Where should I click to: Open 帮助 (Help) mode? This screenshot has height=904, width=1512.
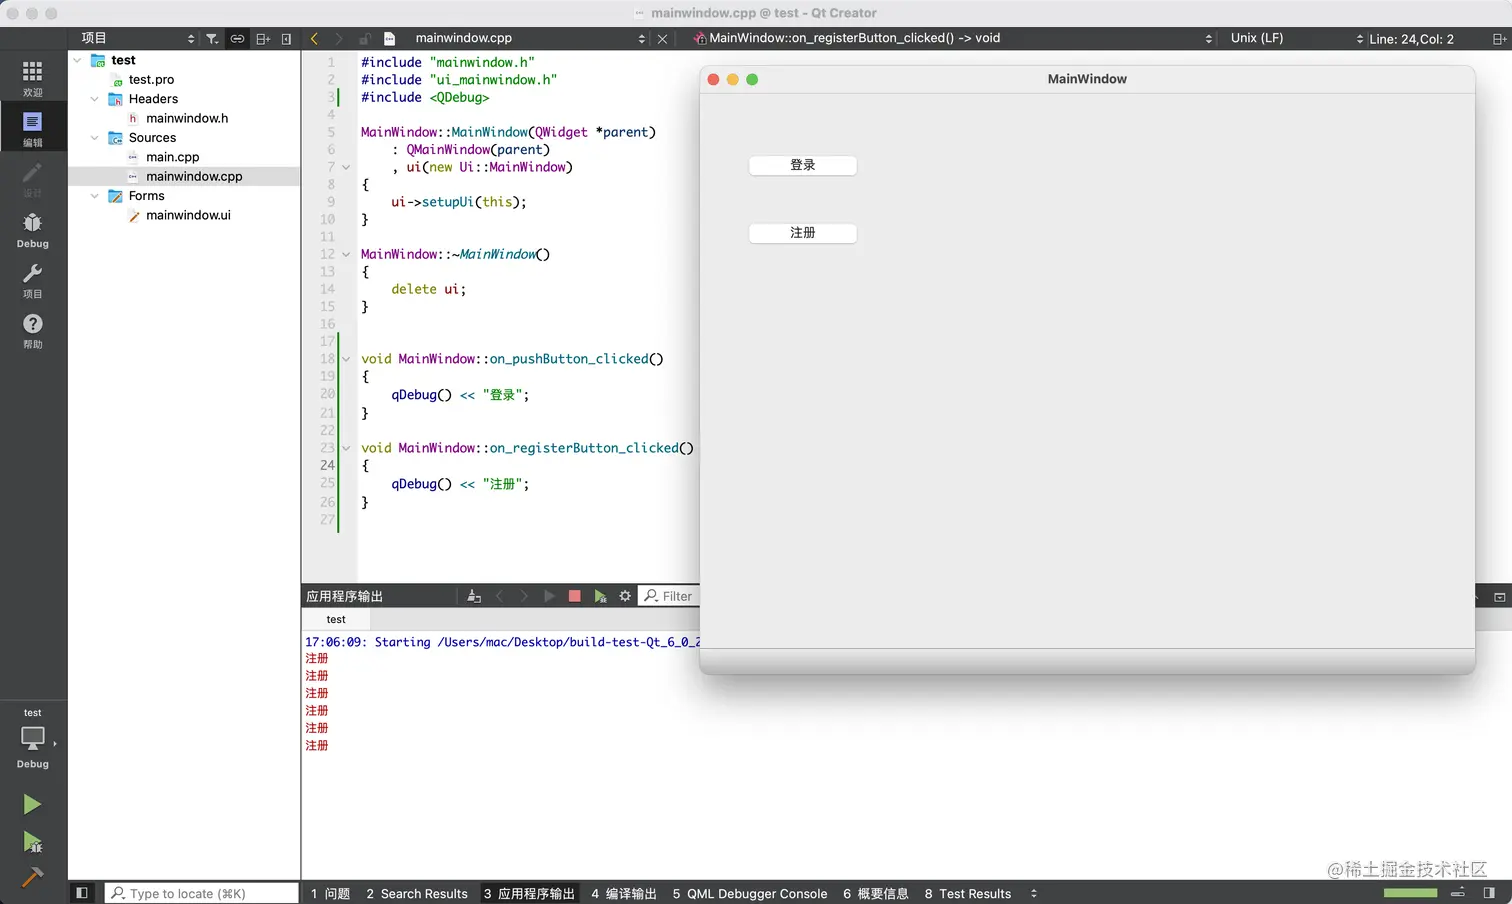[33, 330]
